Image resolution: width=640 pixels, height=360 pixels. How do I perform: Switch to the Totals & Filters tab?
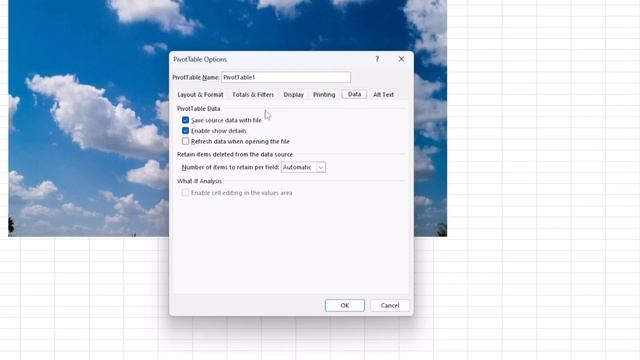[x=253, y=95]
